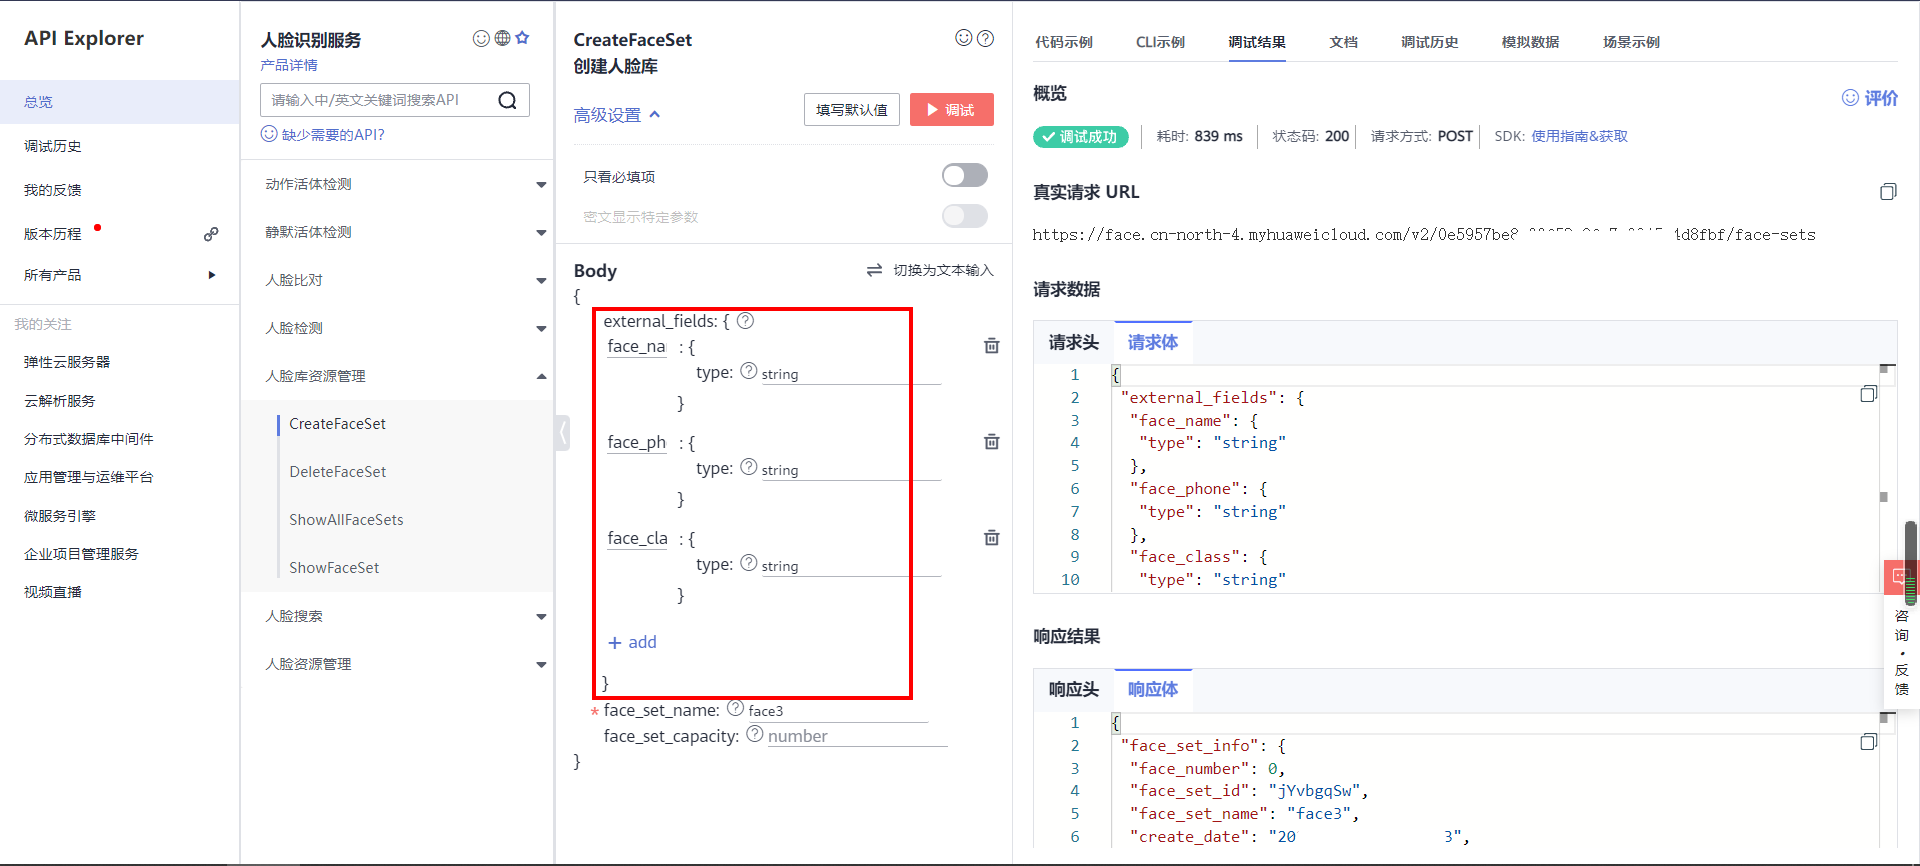Image resolution: width=1920 pixels, height=866 pixels.
Task: Collapse the API list panel handle
Action: click(562, 433)
